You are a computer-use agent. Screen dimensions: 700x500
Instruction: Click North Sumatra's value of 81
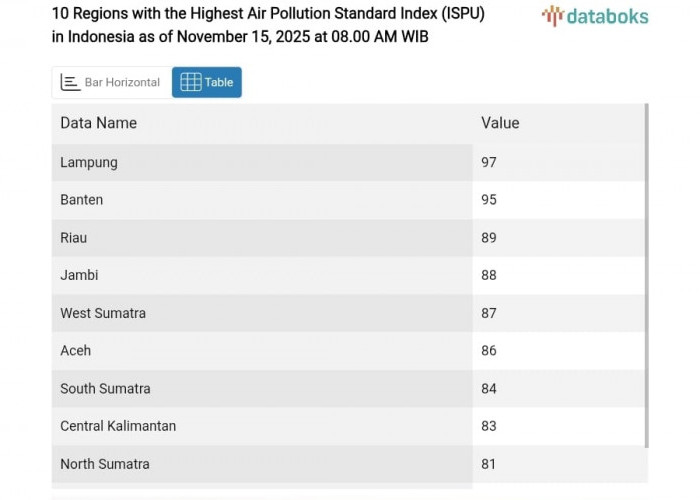489,464
